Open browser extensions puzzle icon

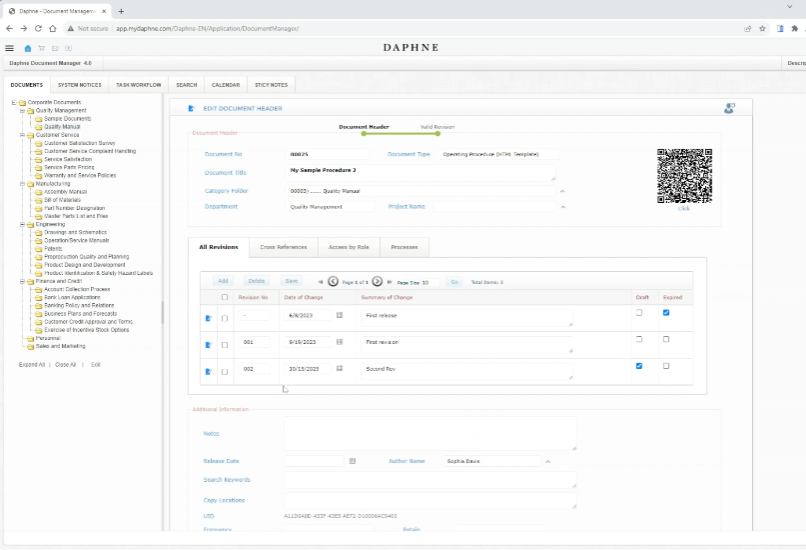[x=795, y=28]
